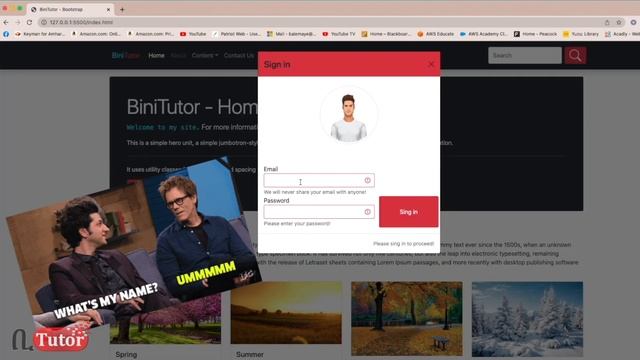
Task: Open the Patriot Web bookmark
Action: tap(236, 34)
